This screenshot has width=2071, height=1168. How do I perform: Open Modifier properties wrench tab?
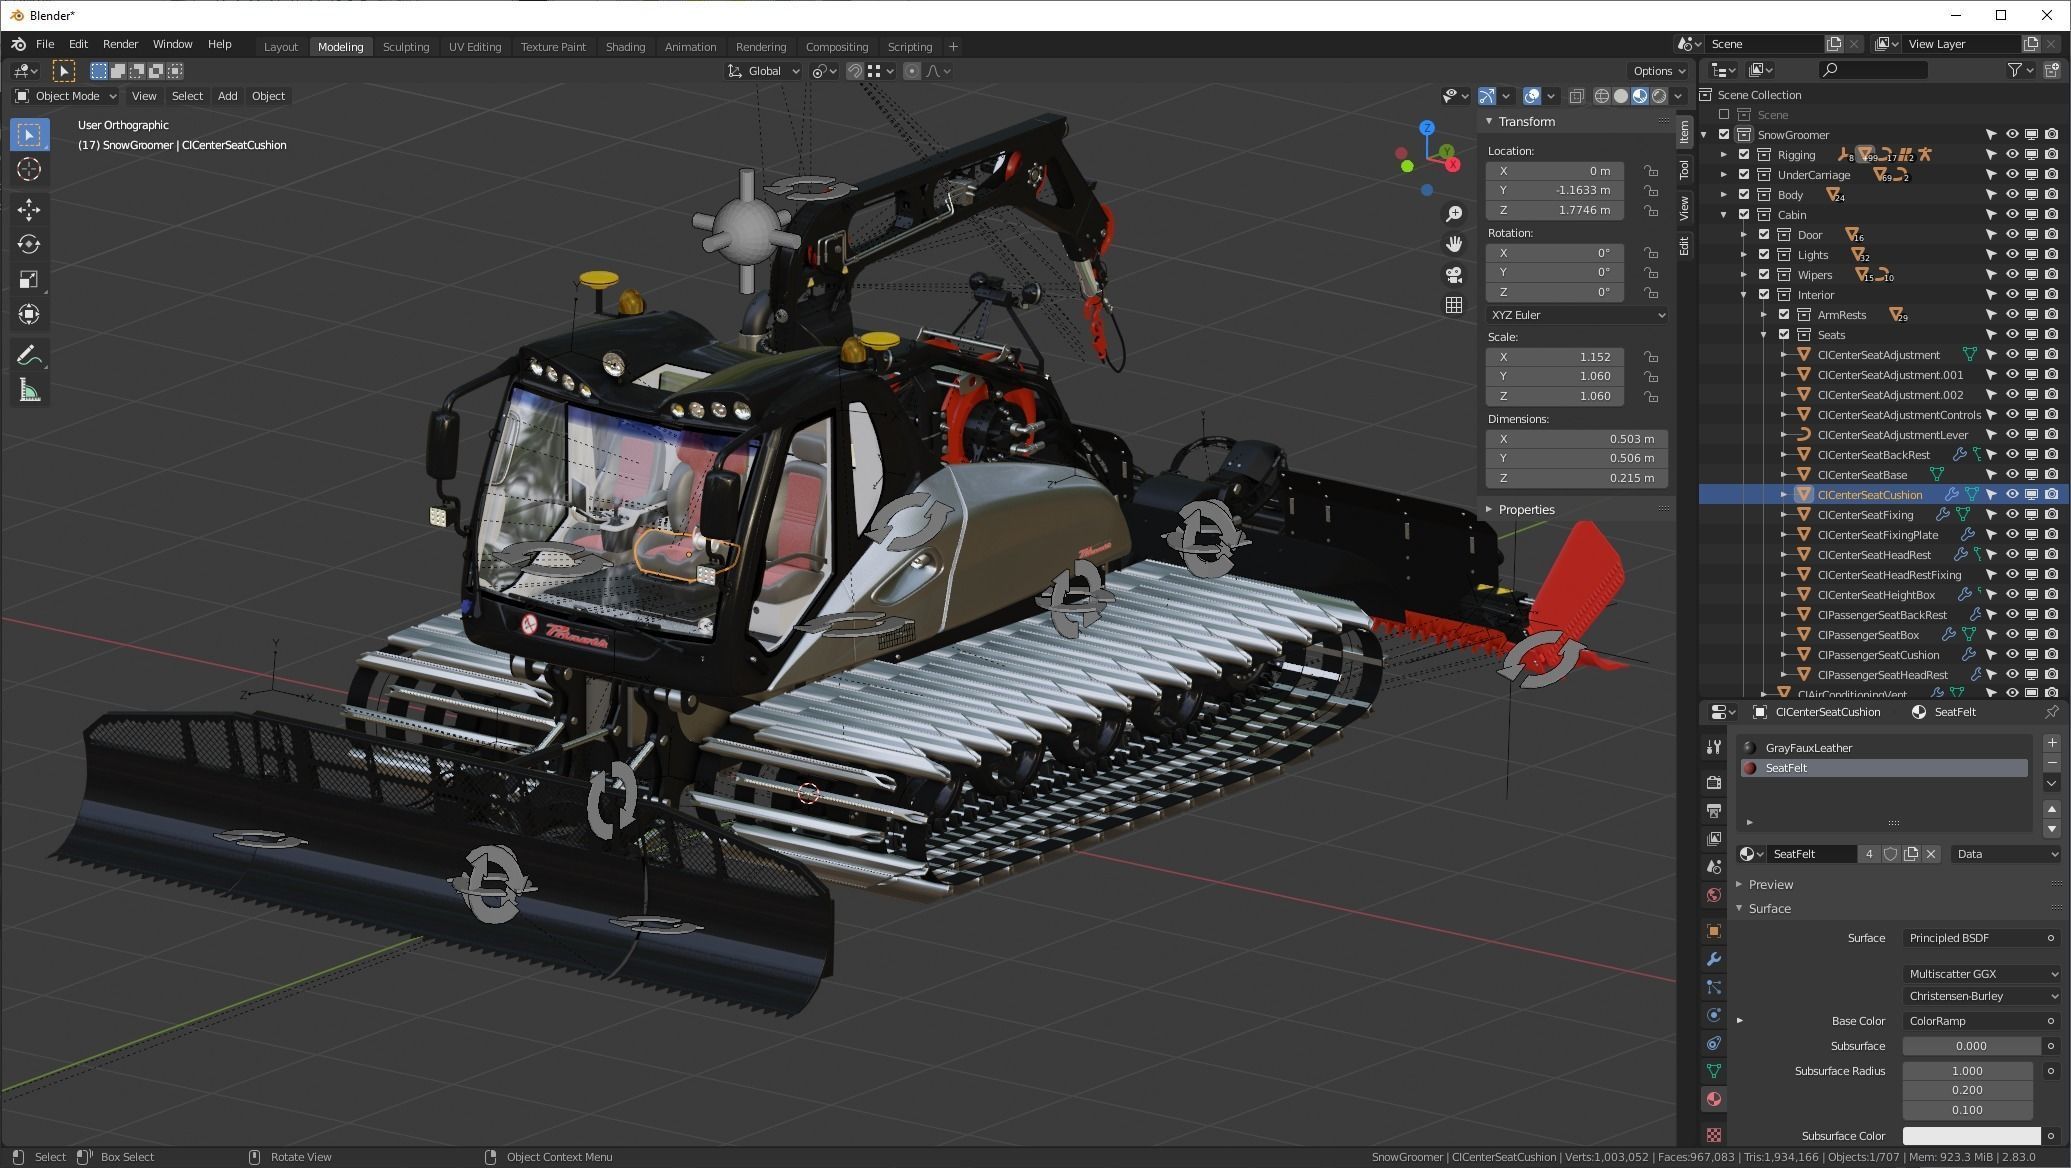(x=1714, y=959)
